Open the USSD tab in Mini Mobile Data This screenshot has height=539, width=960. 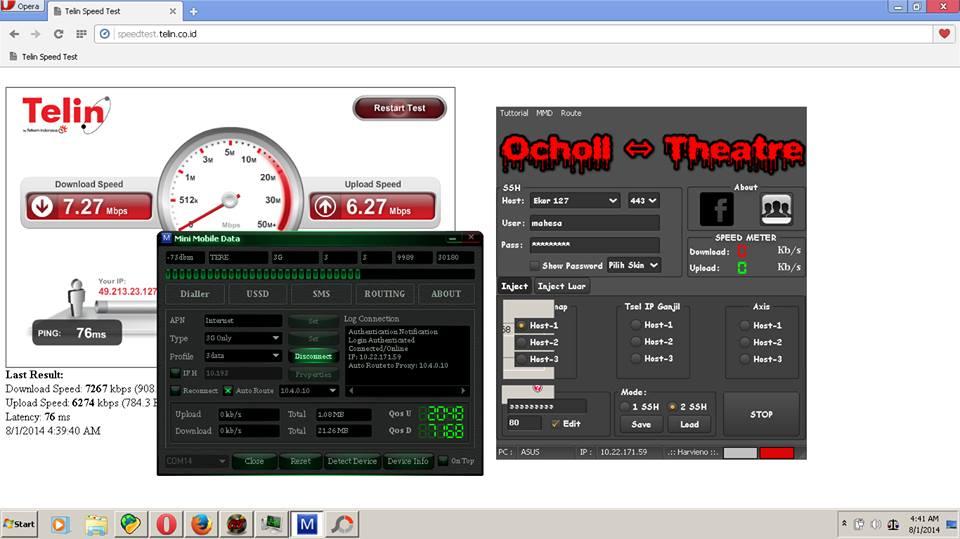(258, 294)
